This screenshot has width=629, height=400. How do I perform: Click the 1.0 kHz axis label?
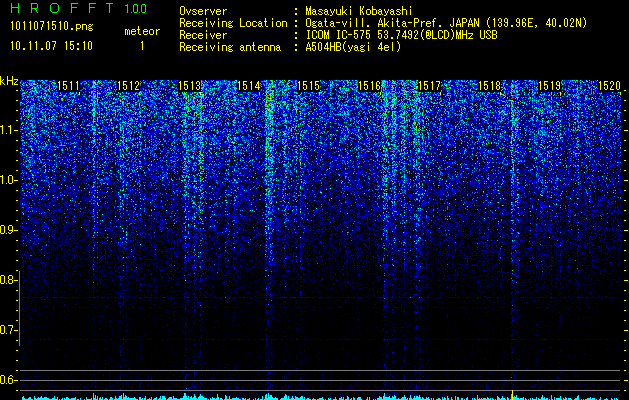coord(8,180)
